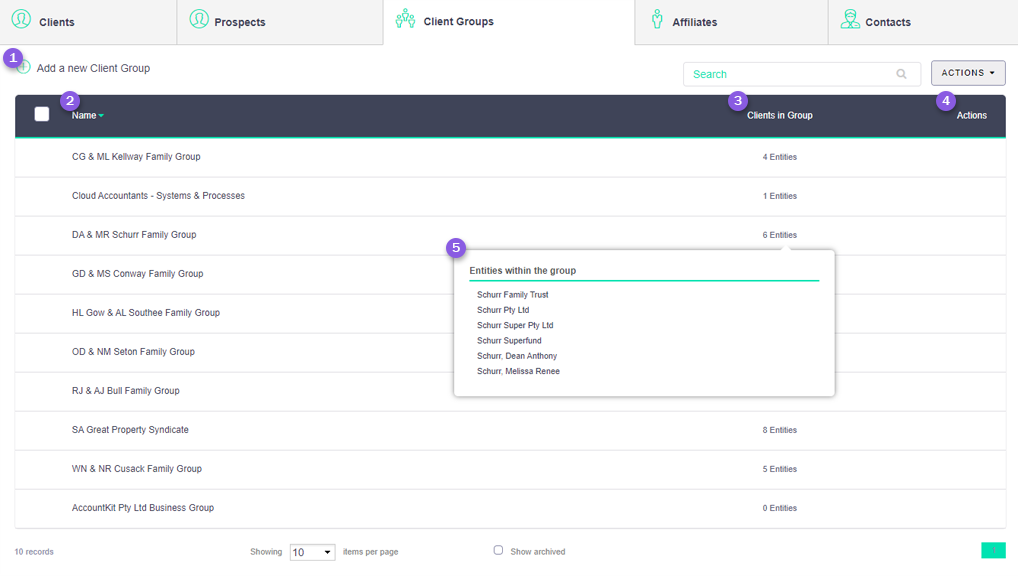
Task: Select the Prospects people icon
Action: point(200,20)
